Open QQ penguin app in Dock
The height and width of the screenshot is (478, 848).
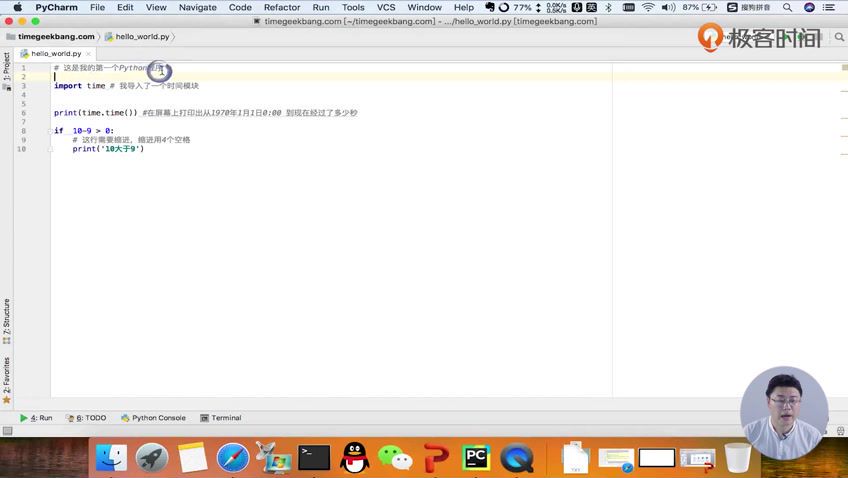click(354, 458)
